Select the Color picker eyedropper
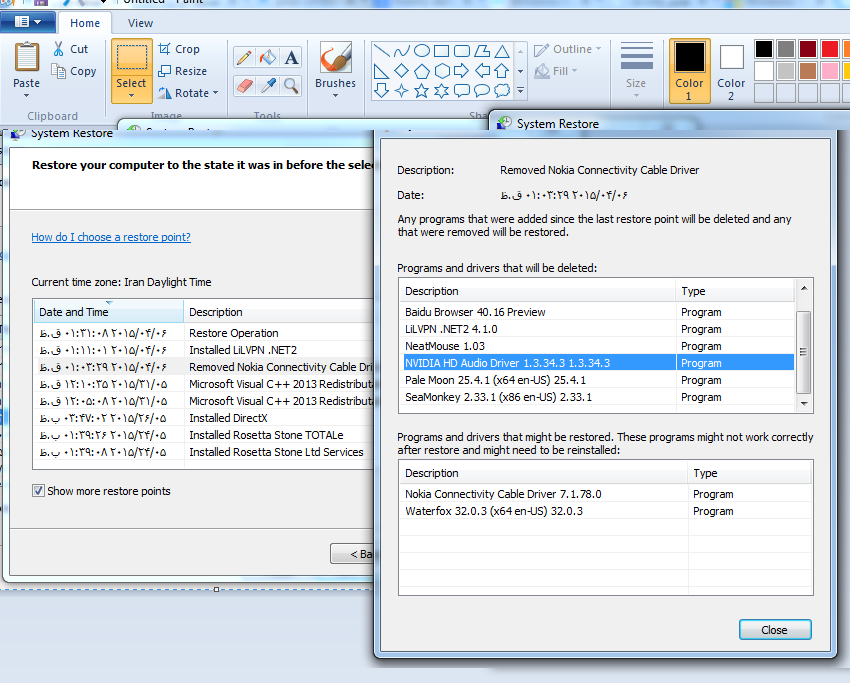Screen dimensions: 850x683 click(x=268, y=86)
